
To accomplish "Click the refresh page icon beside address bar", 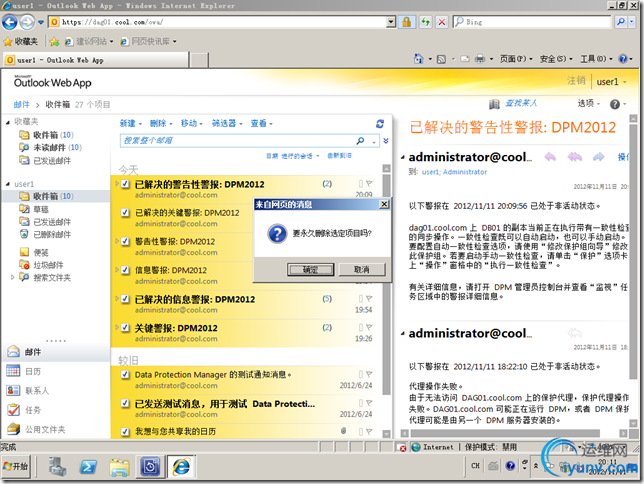I will click(425, 22).
